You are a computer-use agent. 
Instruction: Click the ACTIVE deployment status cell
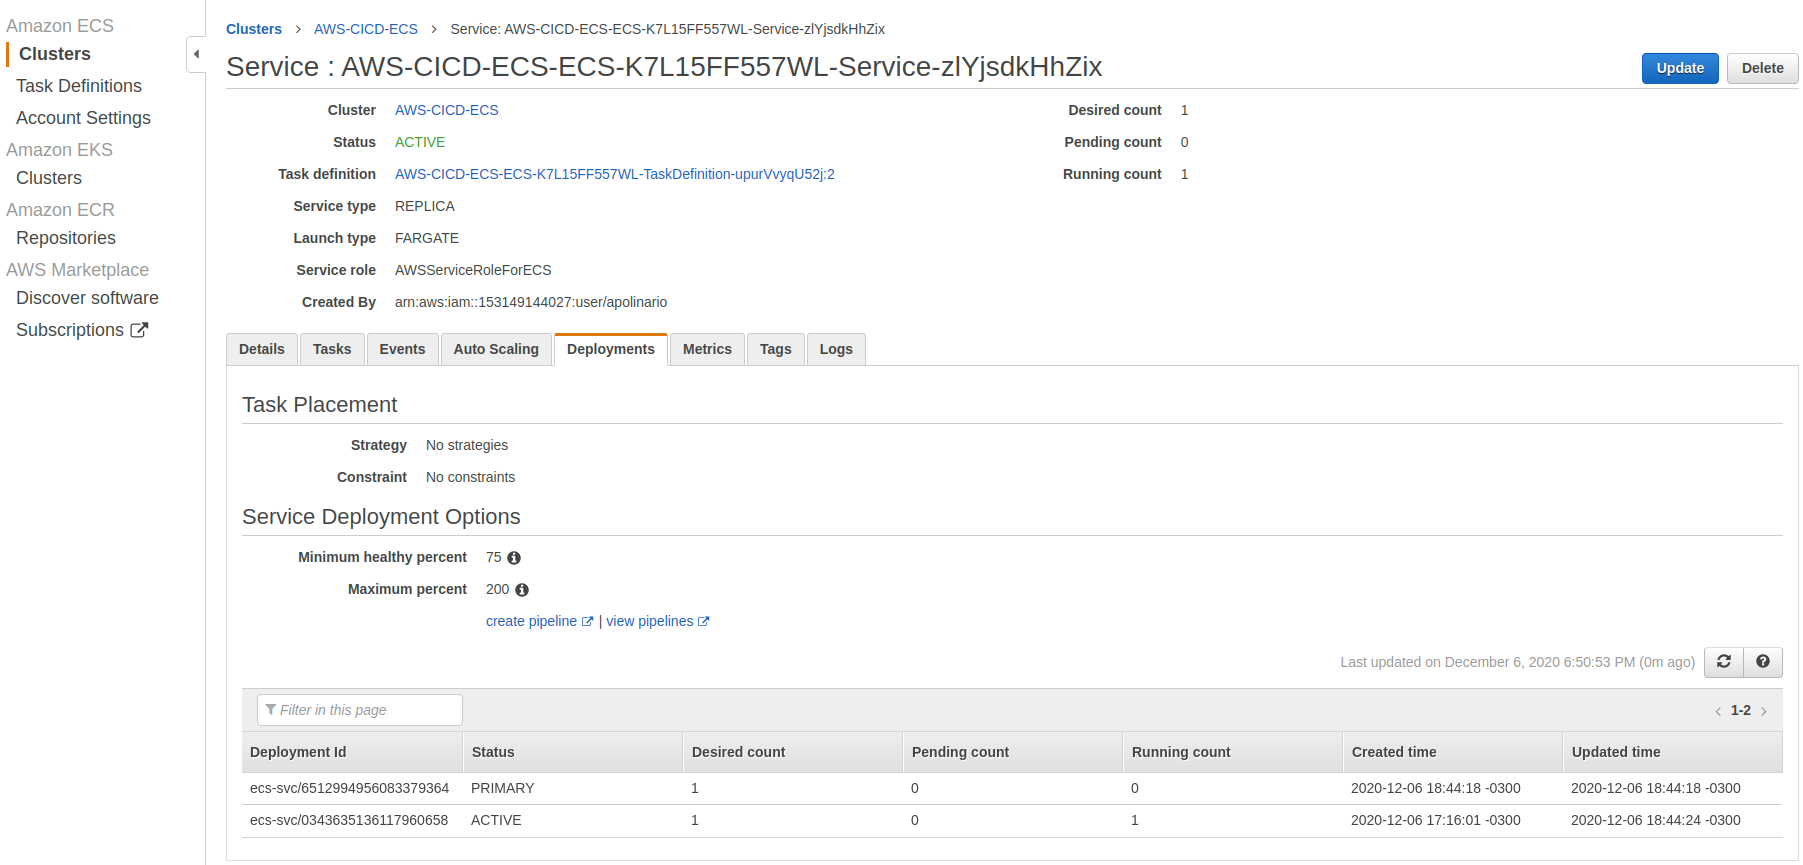click(x=496, y=820)
